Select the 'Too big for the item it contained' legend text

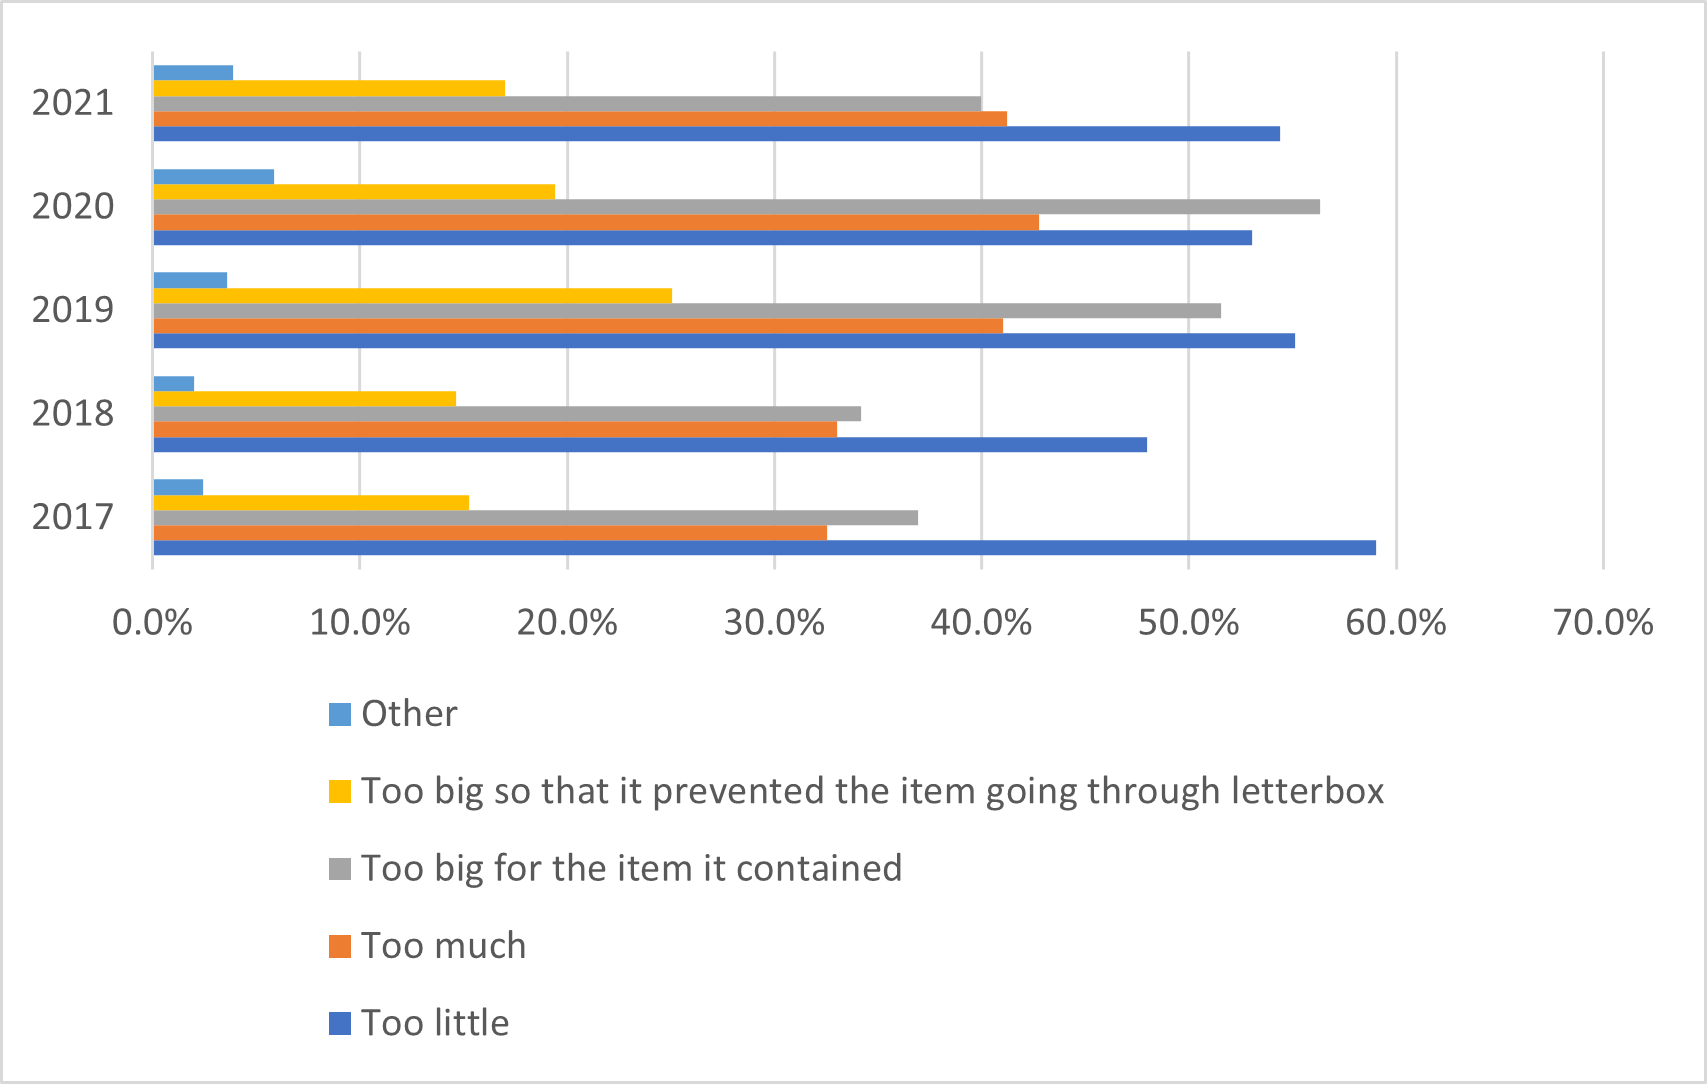pyautogui.click(x=631, y=868)
